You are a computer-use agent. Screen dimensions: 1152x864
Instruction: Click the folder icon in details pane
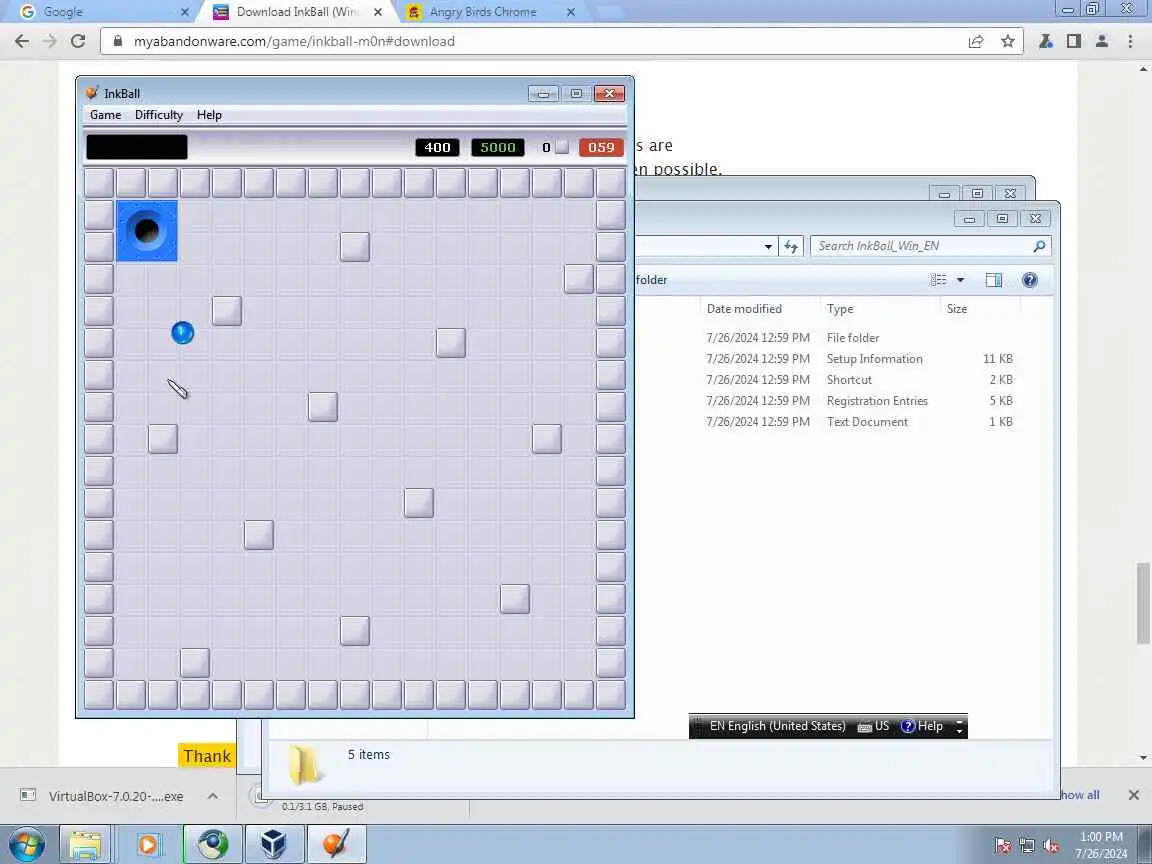tap(304, 766)
